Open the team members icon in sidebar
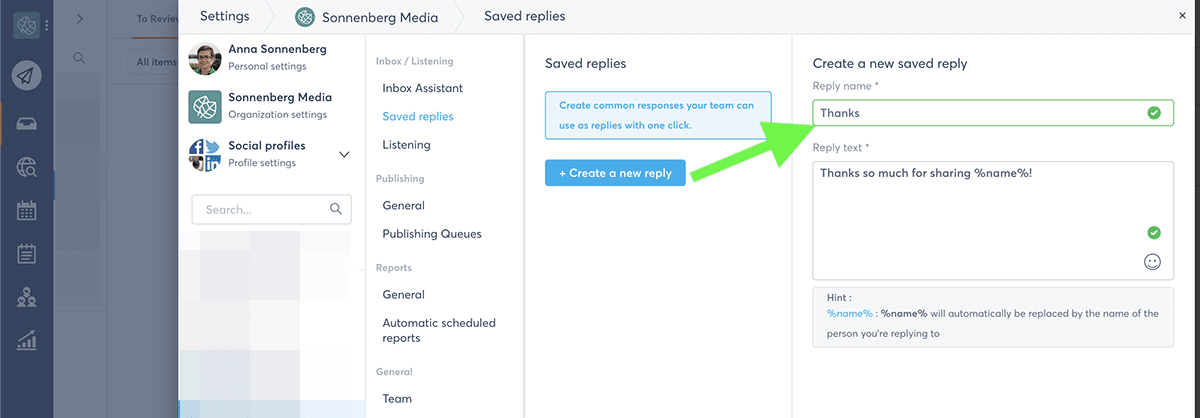The width and height of the screenshot is (1200, 418). (27, 297)
